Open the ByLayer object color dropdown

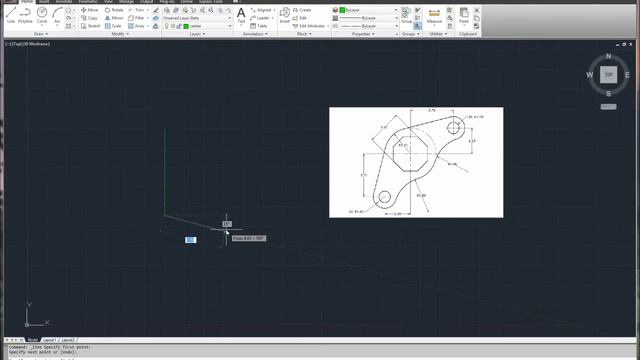[x=368, y=10]
